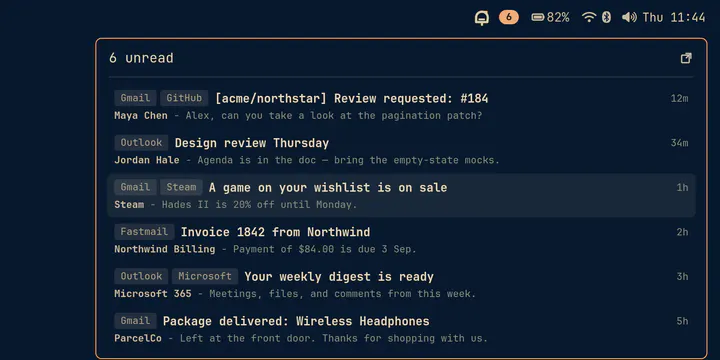Screen dimensions: 720x360
Task: Click the 5h timestamp
Action: [682, 321]
